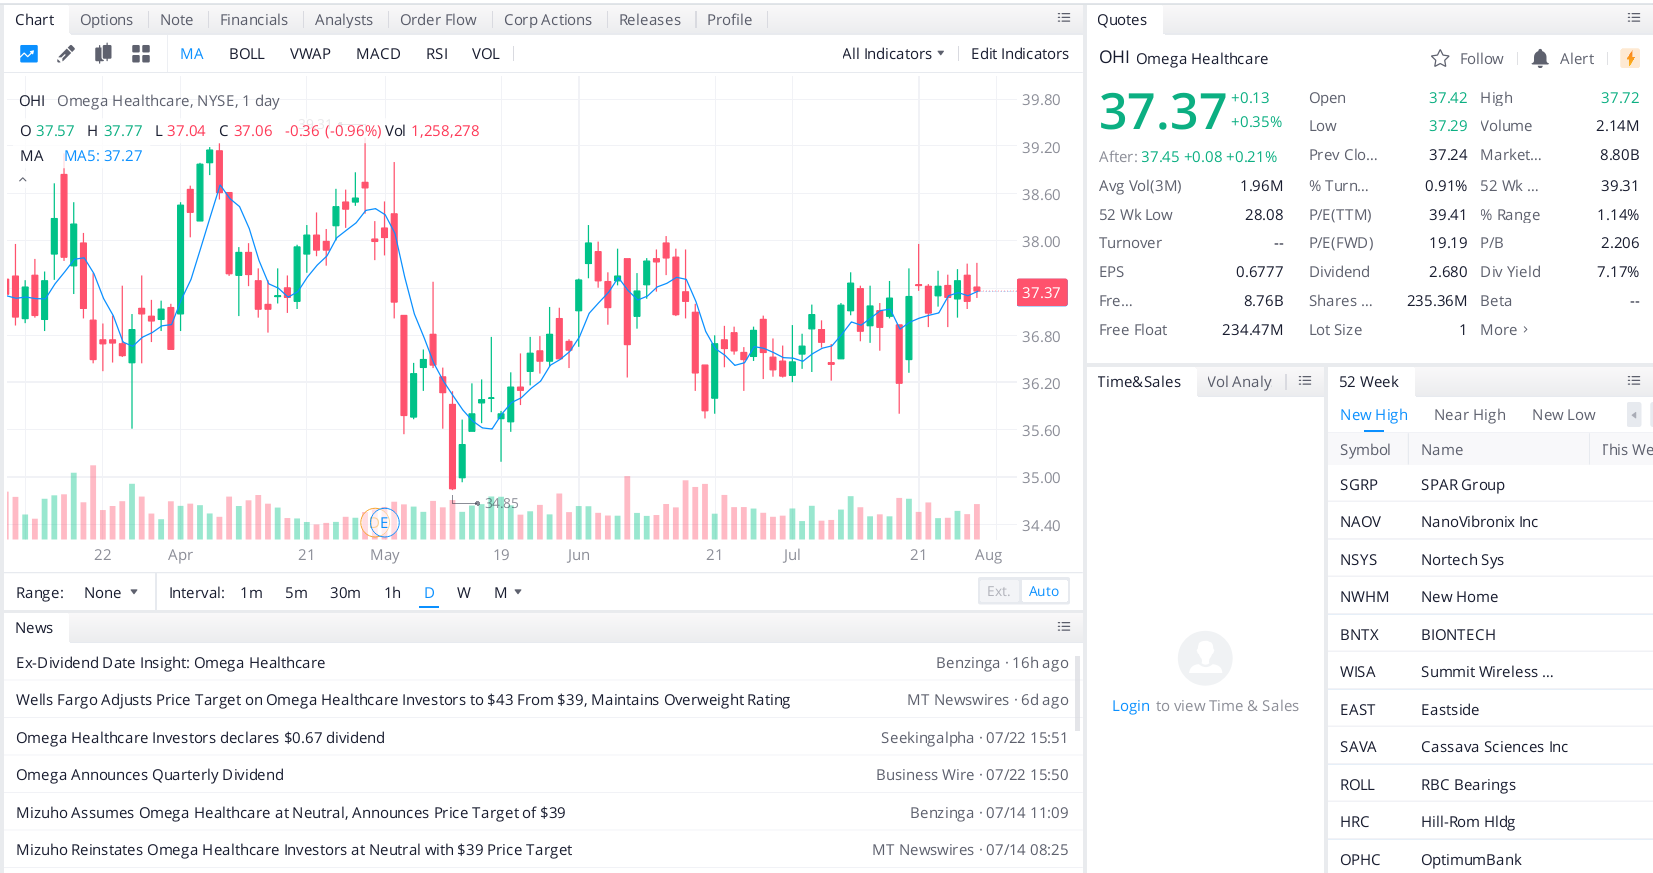Collapse the MA indicator legend caret
This screenshot has height=873, width=1653.
(x=22, y=180)
